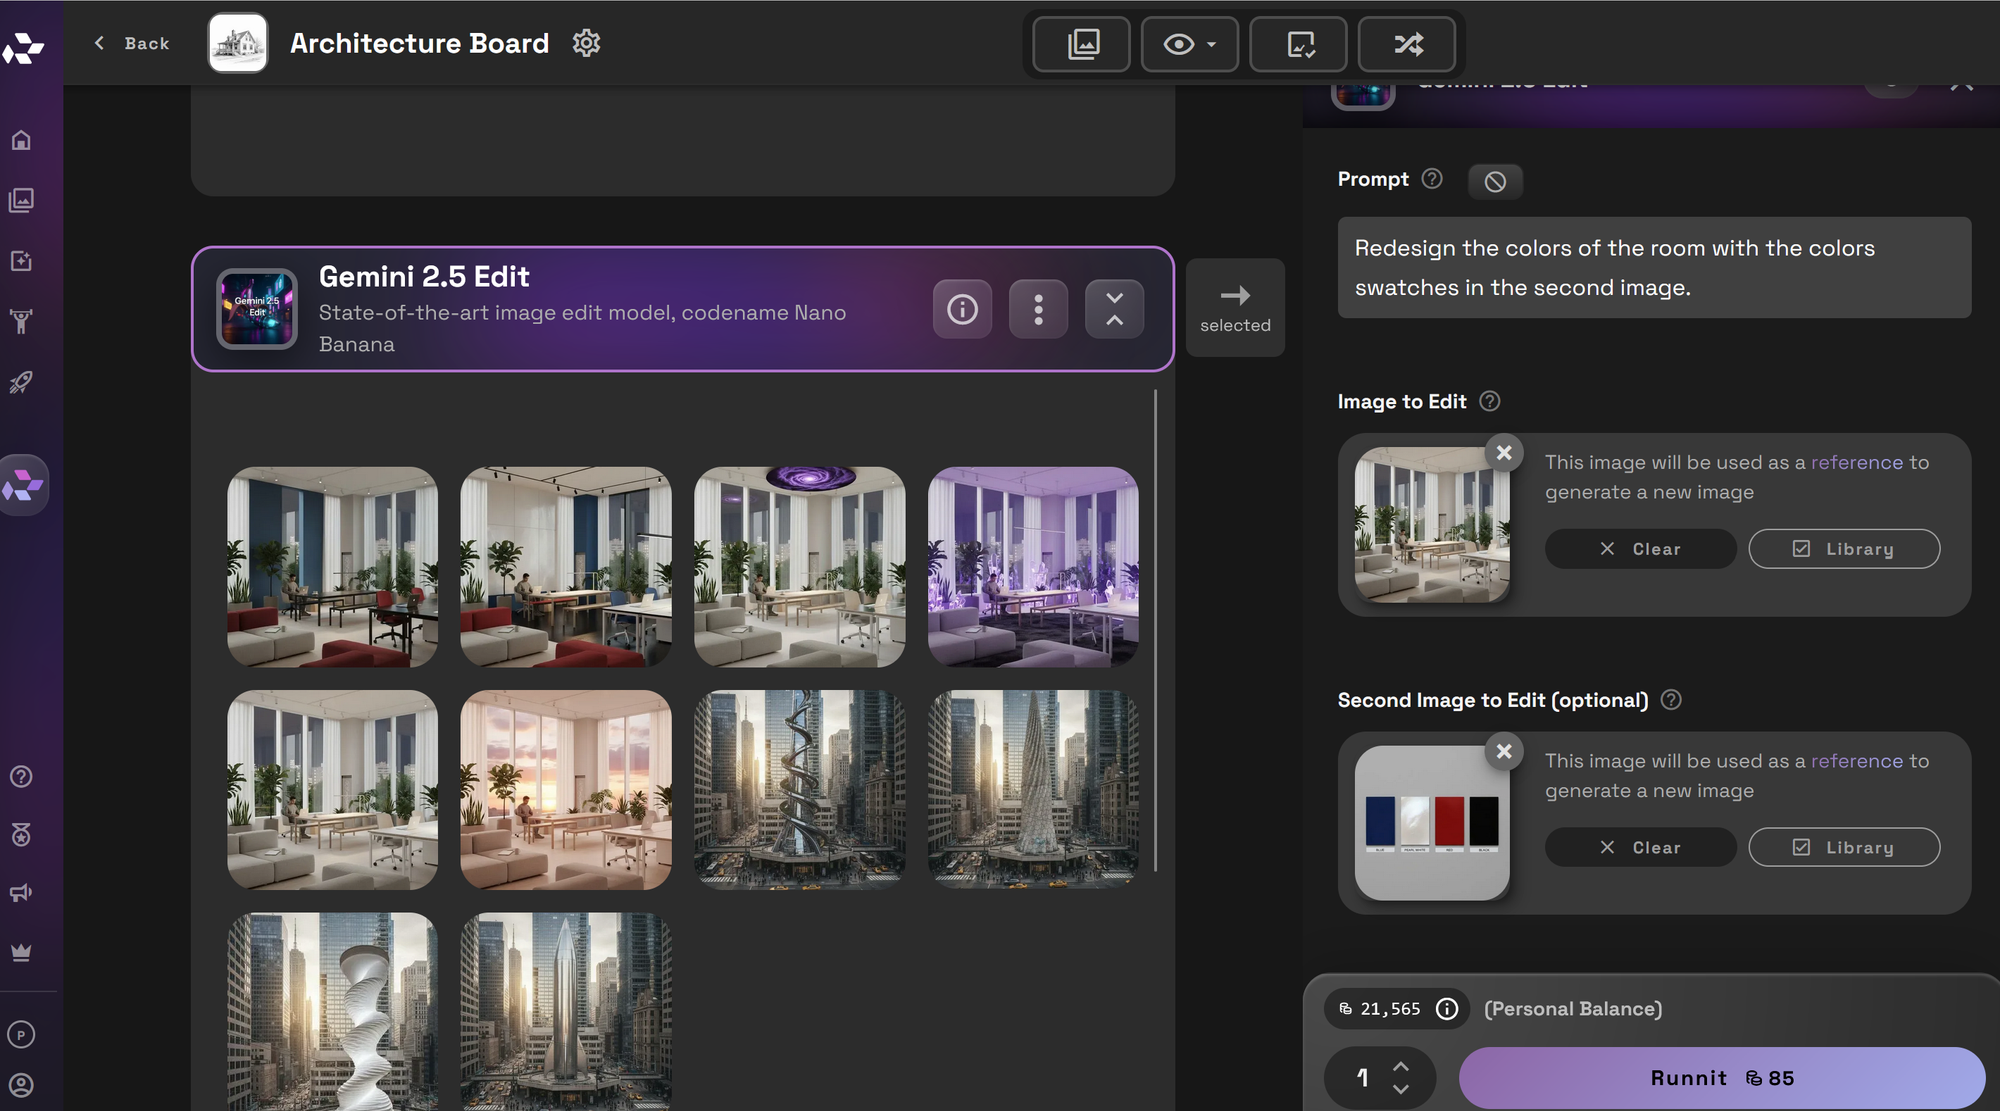
Task: Click the black color swatch in second image
Action: [x=1484, y=821]
